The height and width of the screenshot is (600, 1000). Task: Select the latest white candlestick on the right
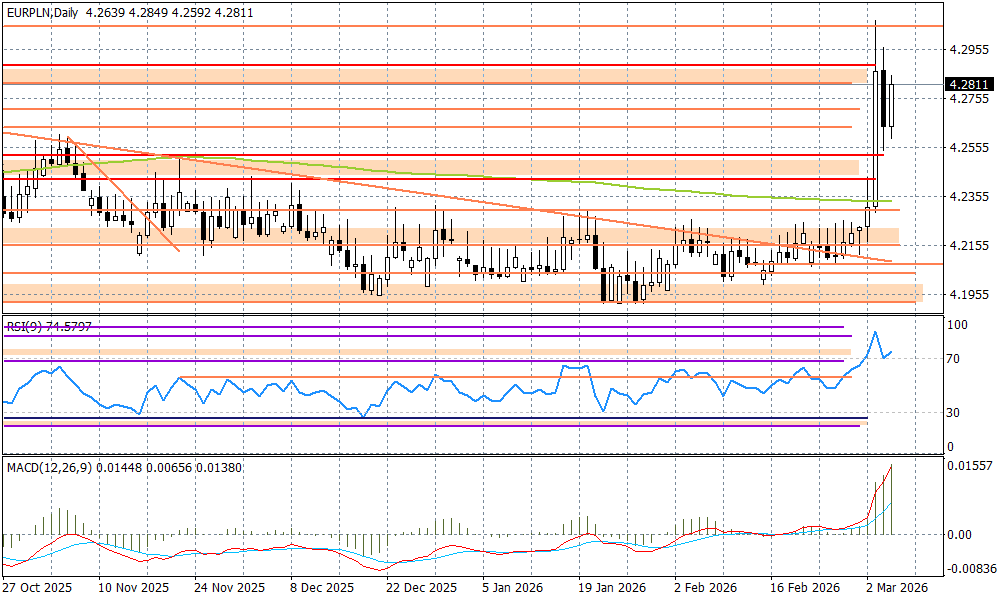[x=891, y=105]
